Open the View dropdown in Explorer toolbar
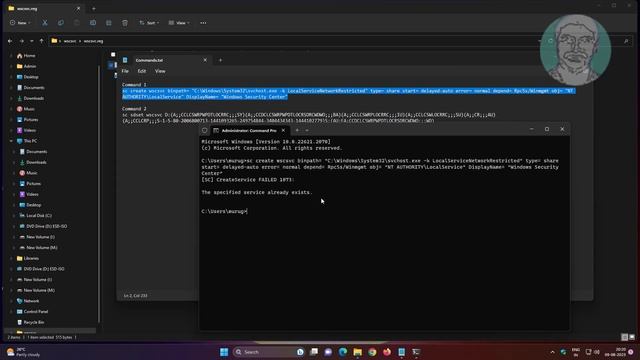 [179, 23]
